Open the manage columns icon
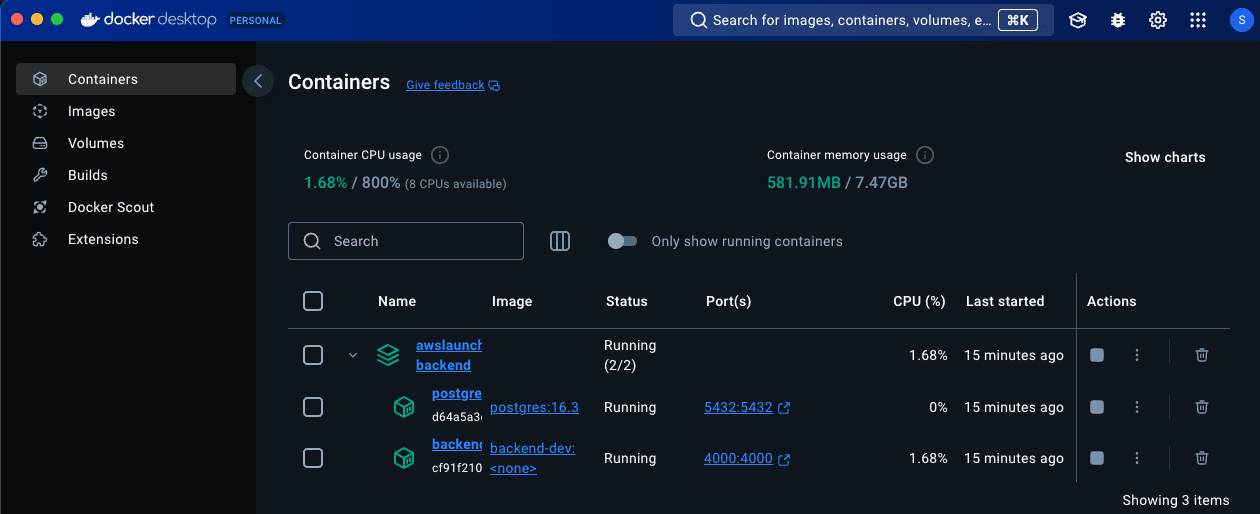 [x=560, y=241]
